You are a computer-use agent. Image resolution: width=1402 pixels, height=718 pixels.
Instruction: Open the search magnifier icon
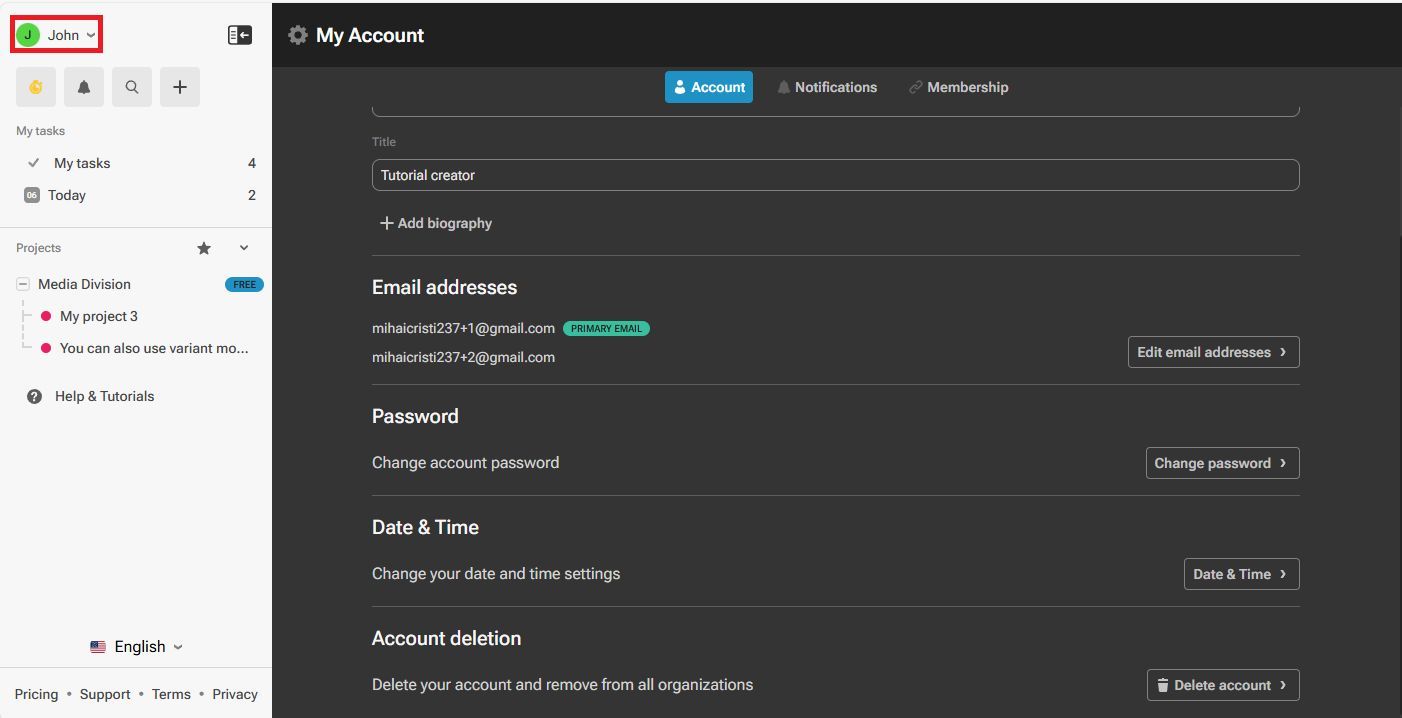click(132, 87)
